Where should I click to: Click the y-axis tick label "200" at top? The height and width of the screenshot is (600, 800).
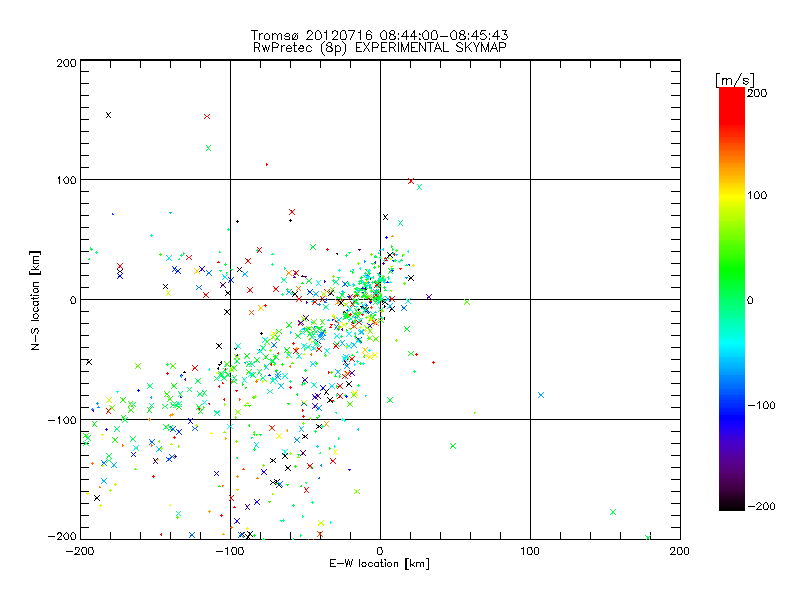(66, 63)
